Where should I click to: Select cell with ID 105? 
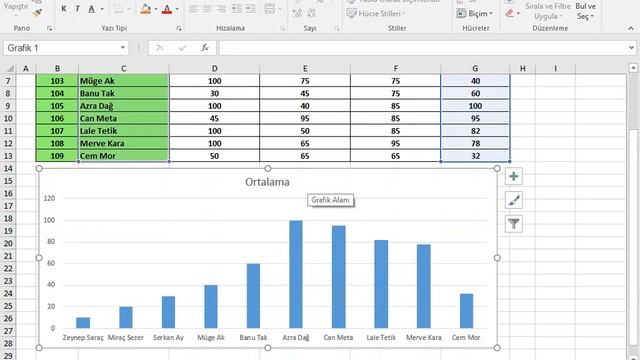click(57, 106)
